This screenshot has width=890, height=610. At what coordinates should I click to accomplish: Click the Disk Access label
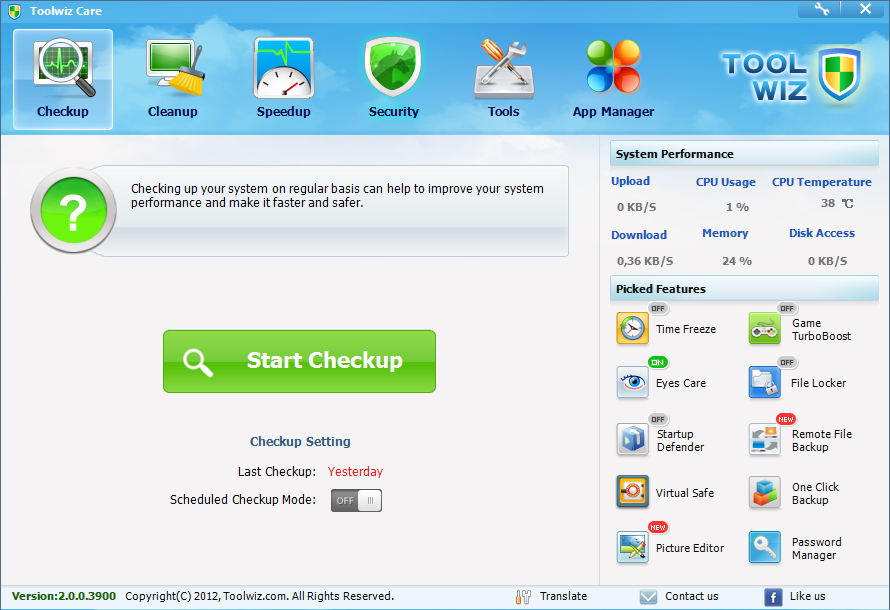(x=821, y=233)
